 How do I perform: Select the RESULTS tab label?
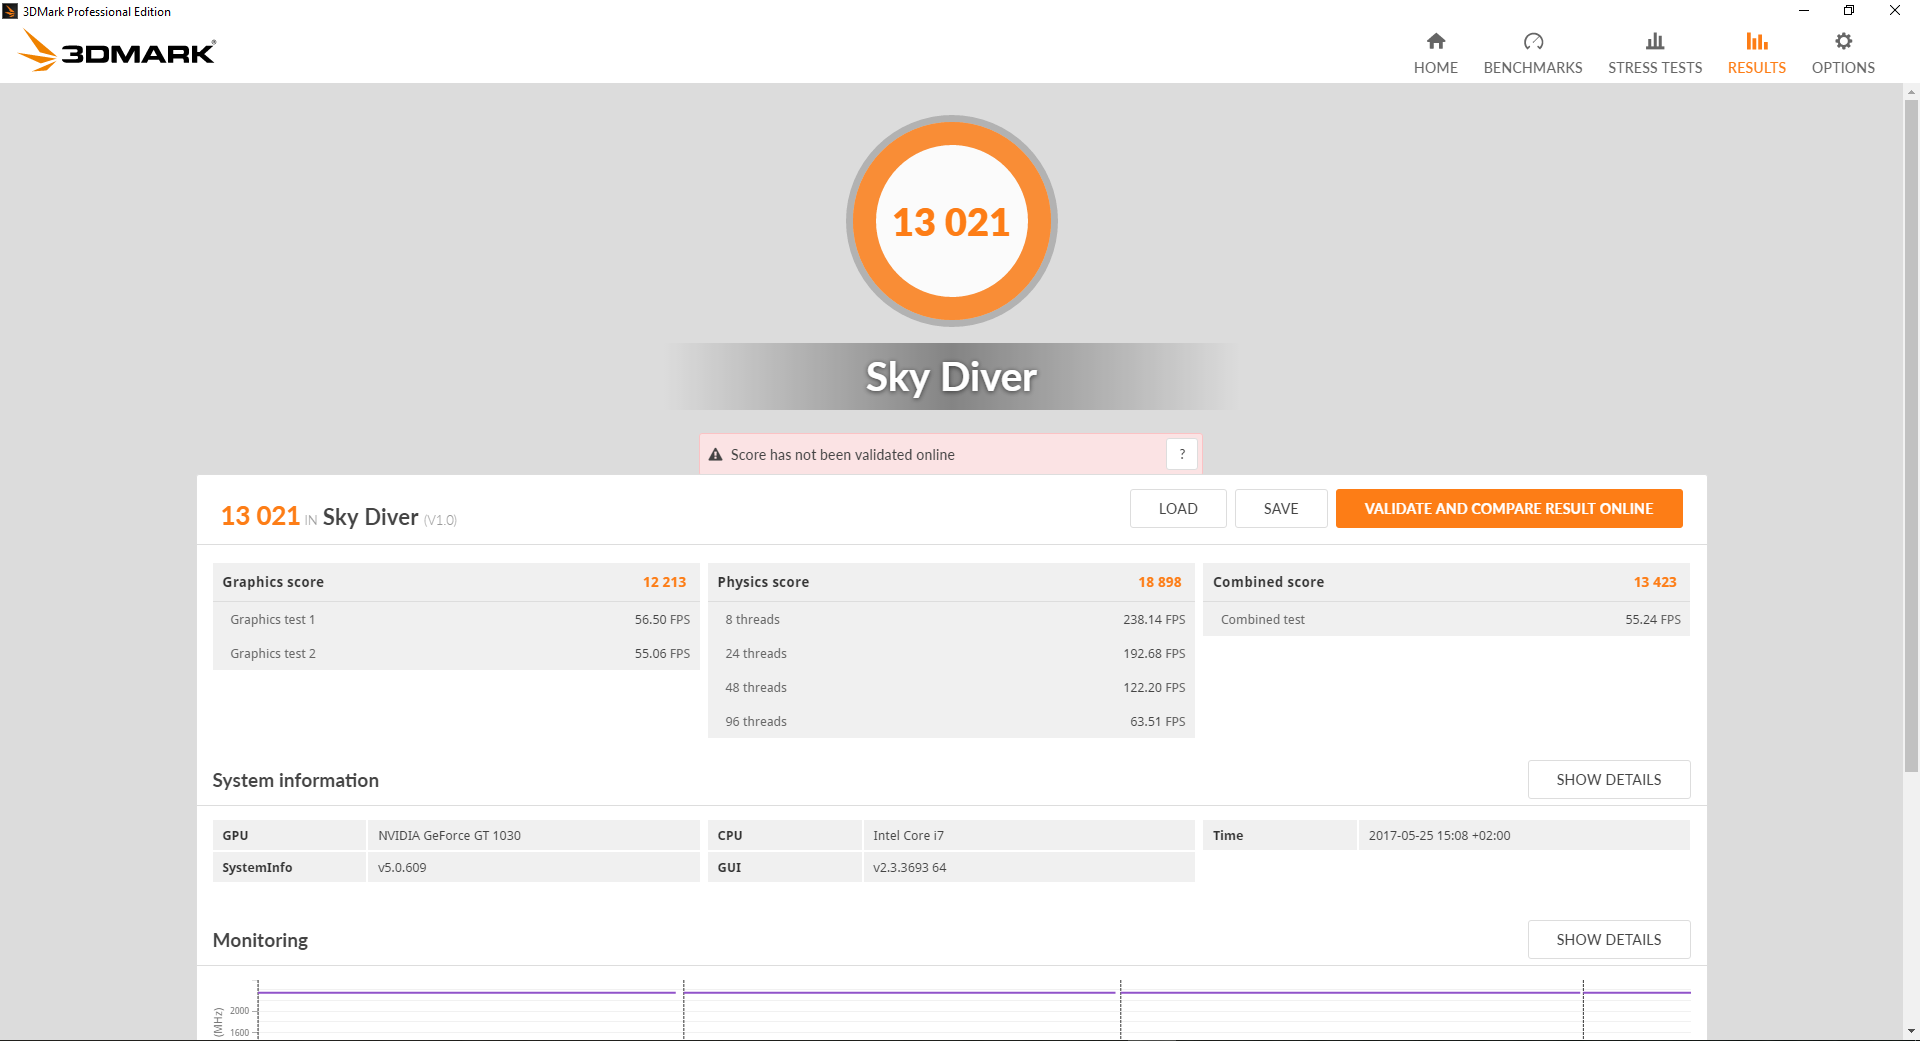tap(1757, 68)
